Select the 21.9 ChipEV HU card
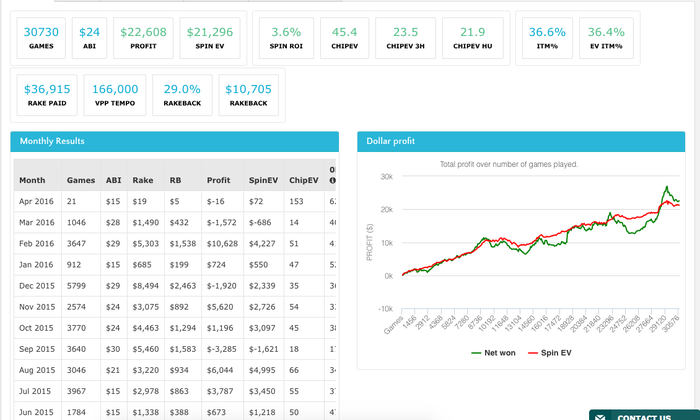 click(473, 38)
